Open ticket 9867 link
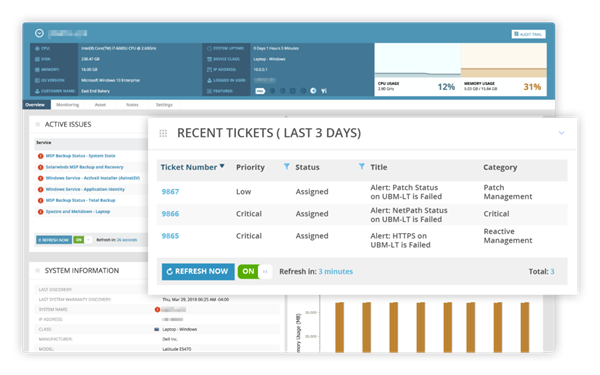 170,192
